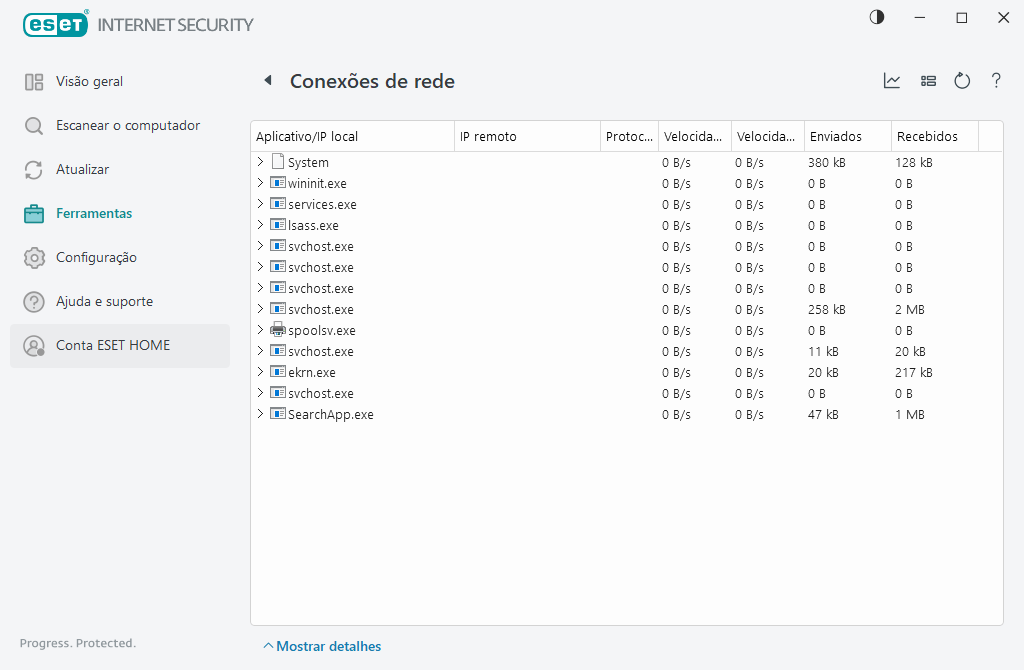
Task: Click Mostrar detalhes link
Action: click(x=328, y=646)
